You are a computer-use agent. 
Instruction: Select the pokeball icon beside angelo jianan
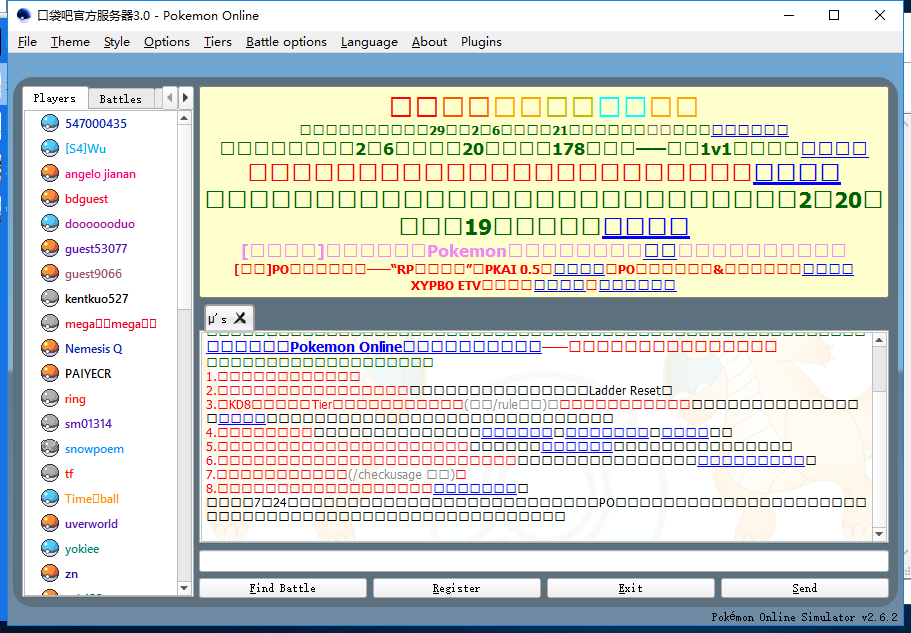coord(50,173)
